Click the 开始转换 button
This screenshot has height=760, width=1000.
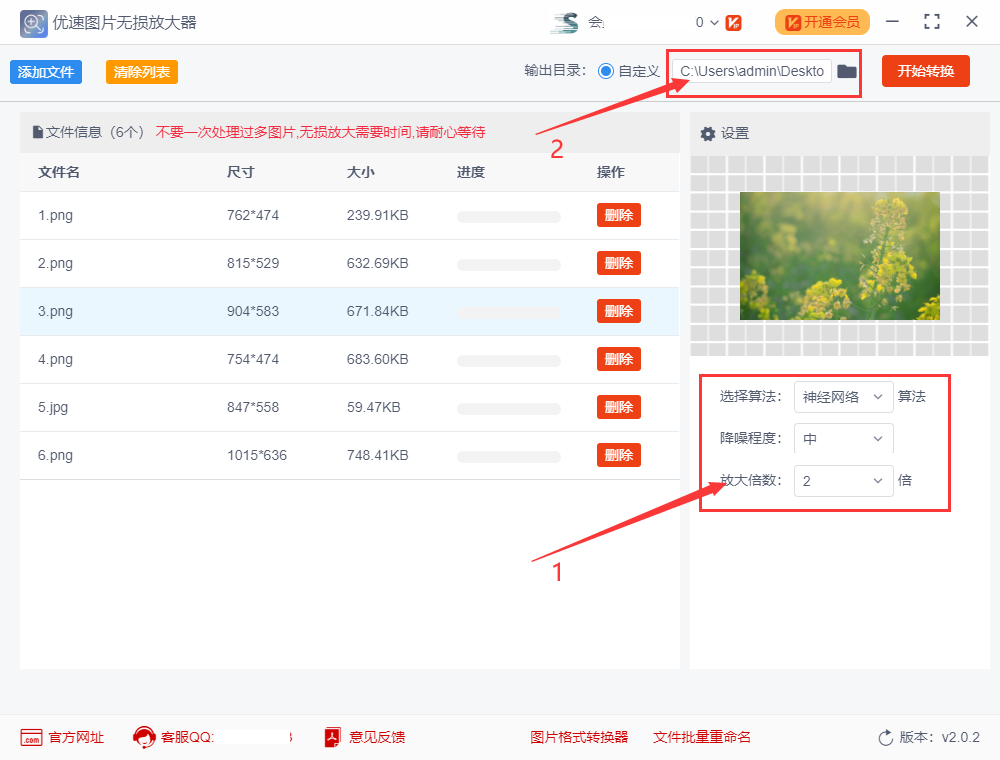[925, 71]
